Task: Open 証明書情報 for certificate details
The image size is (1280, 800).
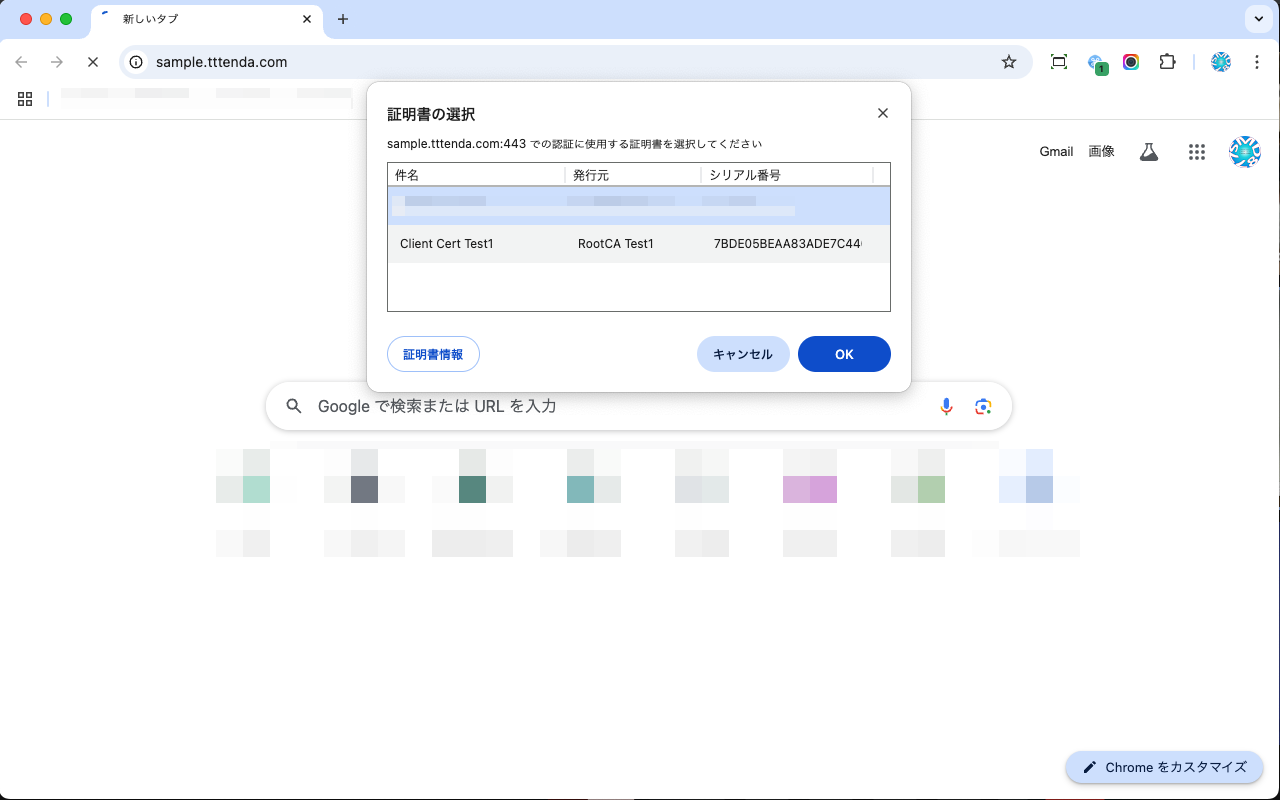Action: (x=433, y=354)
